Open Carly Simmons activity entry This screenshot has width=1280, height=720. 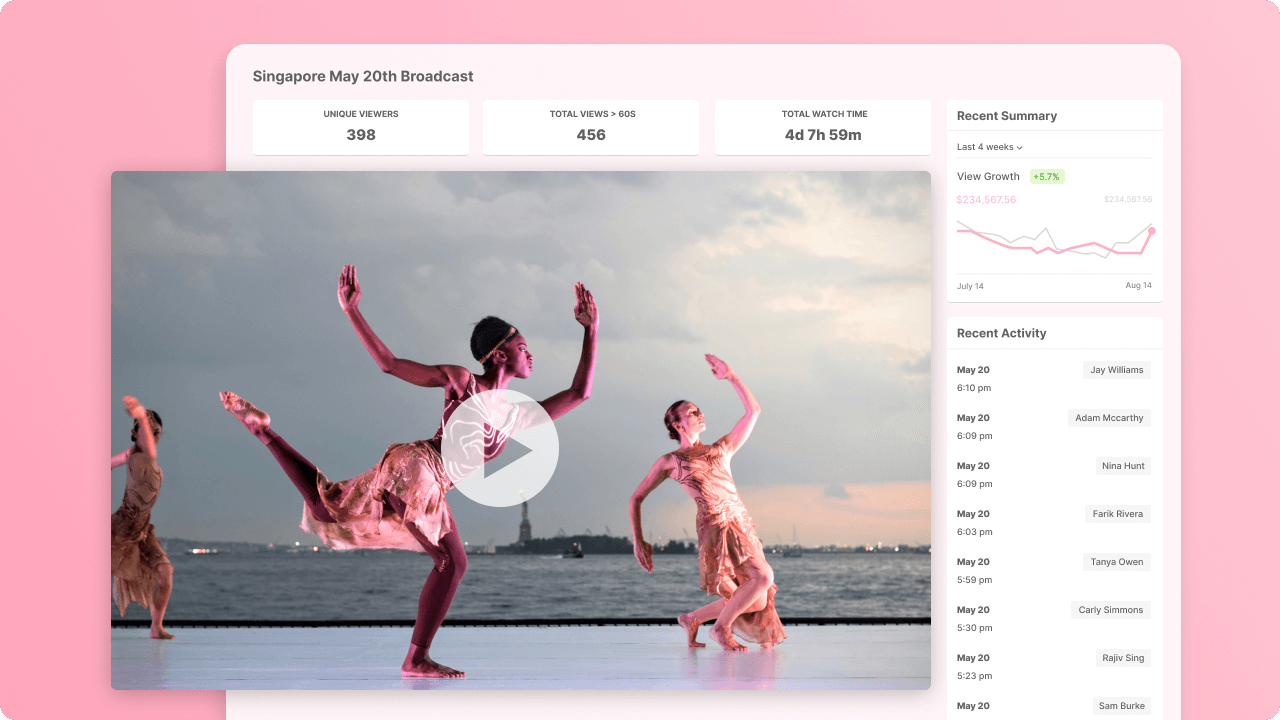[x=1110, y=610]
